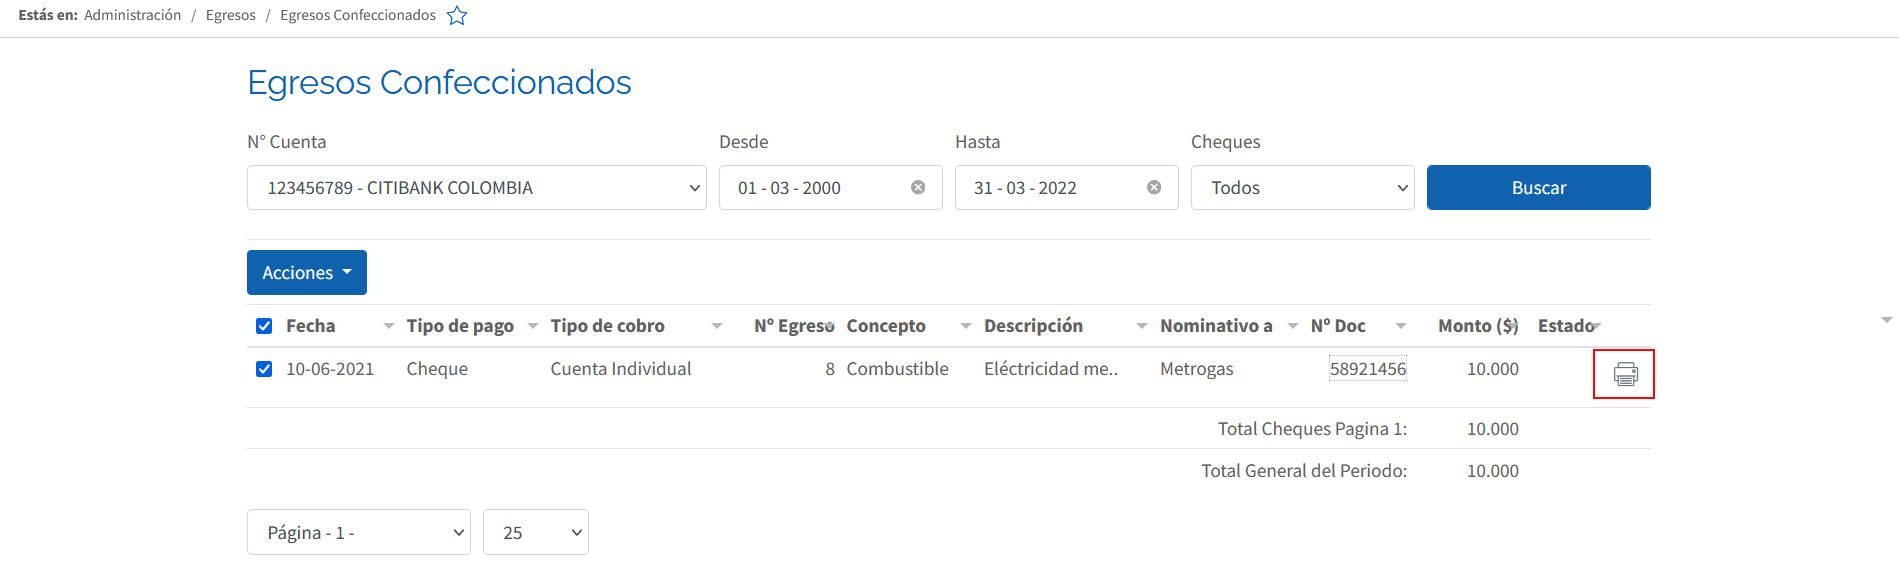Go to Administración breadcrumb
Viewport: 1899px width, 561px height.
tap(133, 15)
